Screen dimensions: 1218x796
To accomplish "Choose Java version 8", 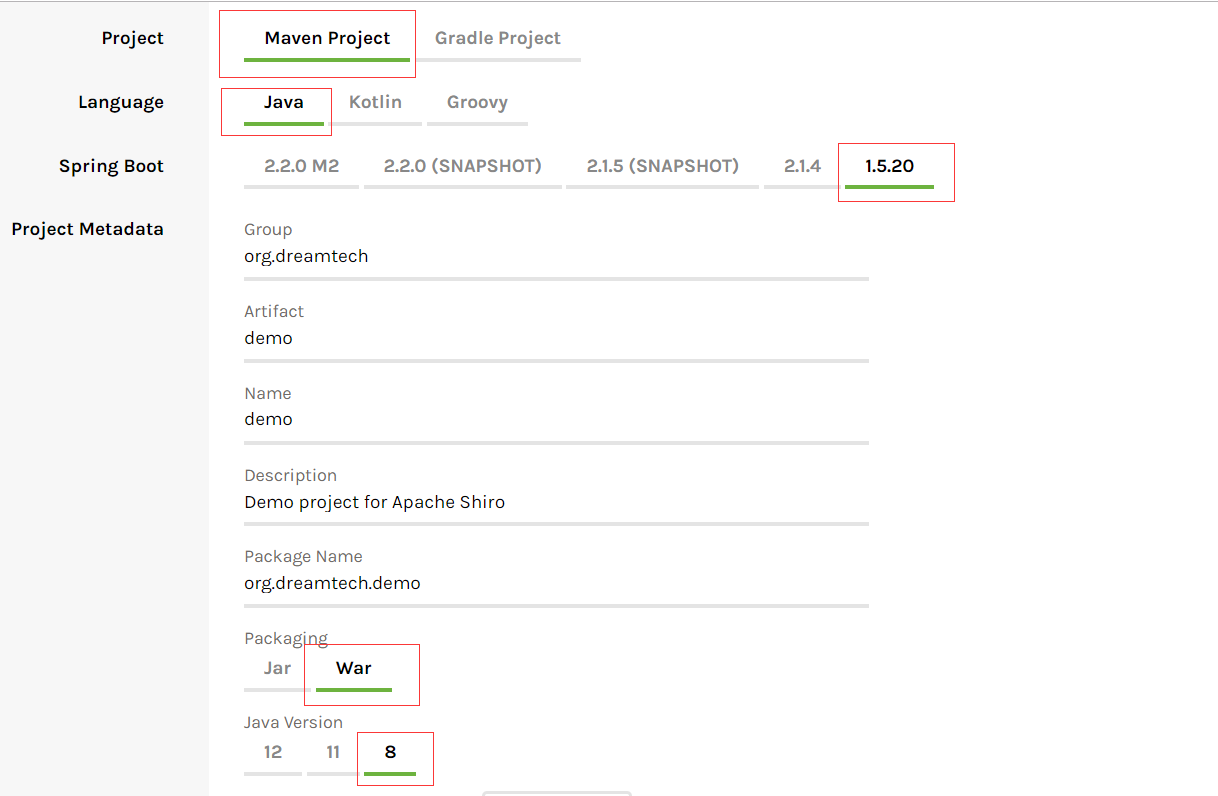I will (390, 753).
